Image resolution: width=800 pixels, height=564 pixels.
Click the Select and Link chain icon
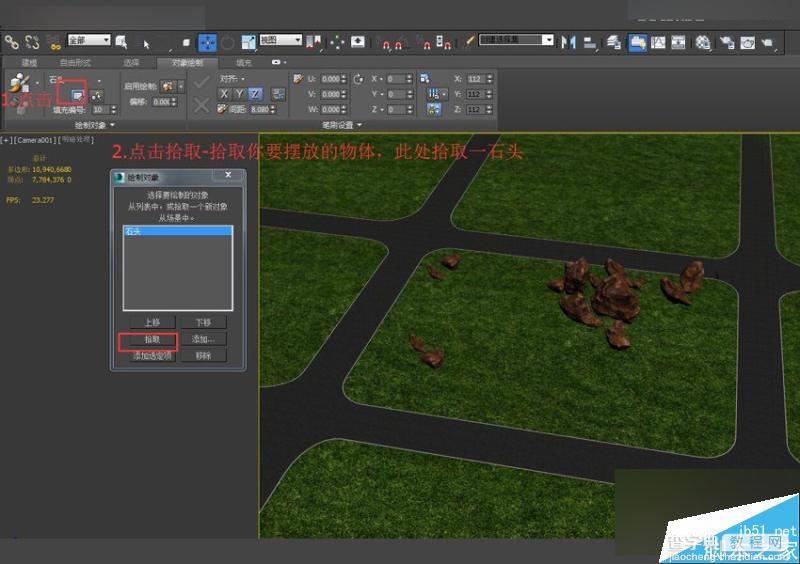[x=11, y=42]
